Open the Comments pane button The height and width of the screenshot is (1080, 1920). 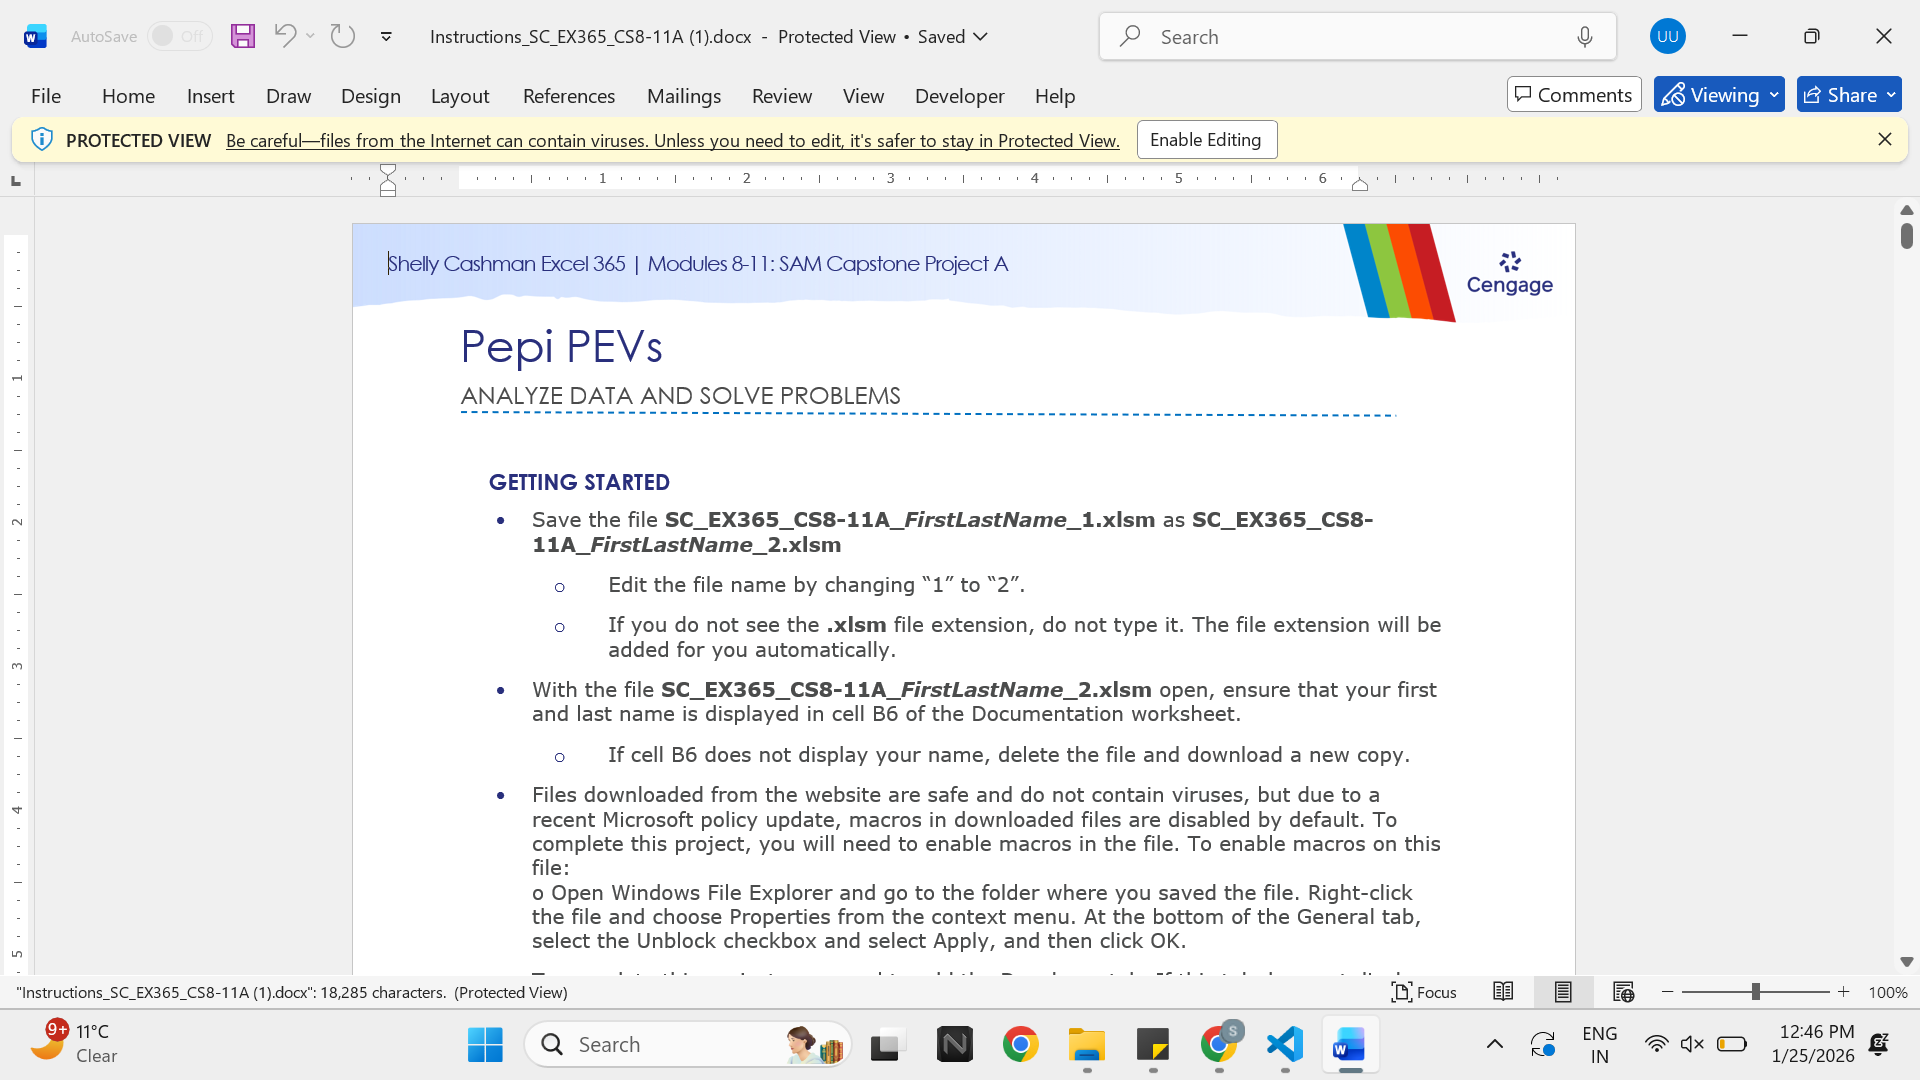pyautogui.click(x=1574, y=95)
